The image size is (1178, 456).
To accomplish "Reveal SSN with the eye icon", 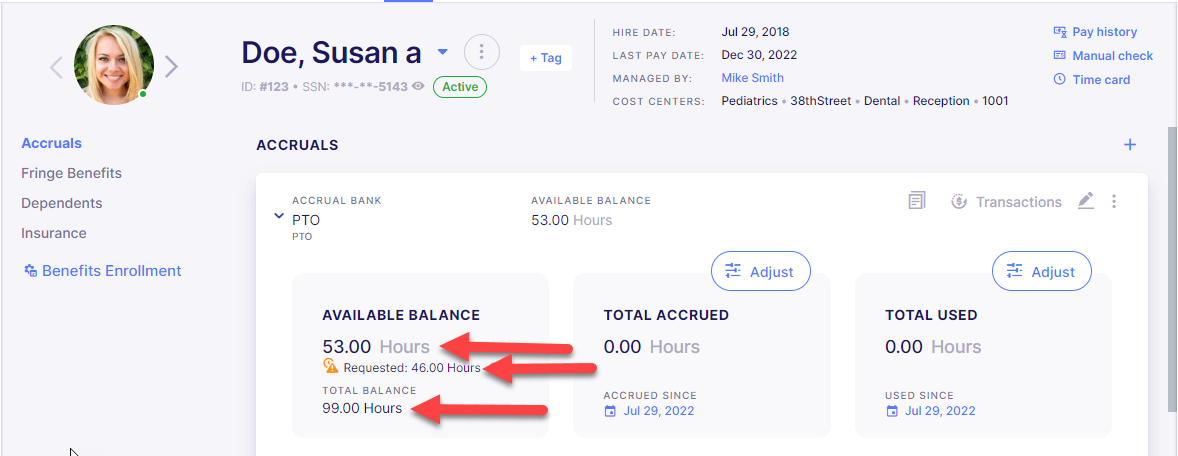I will pos(420,86).
